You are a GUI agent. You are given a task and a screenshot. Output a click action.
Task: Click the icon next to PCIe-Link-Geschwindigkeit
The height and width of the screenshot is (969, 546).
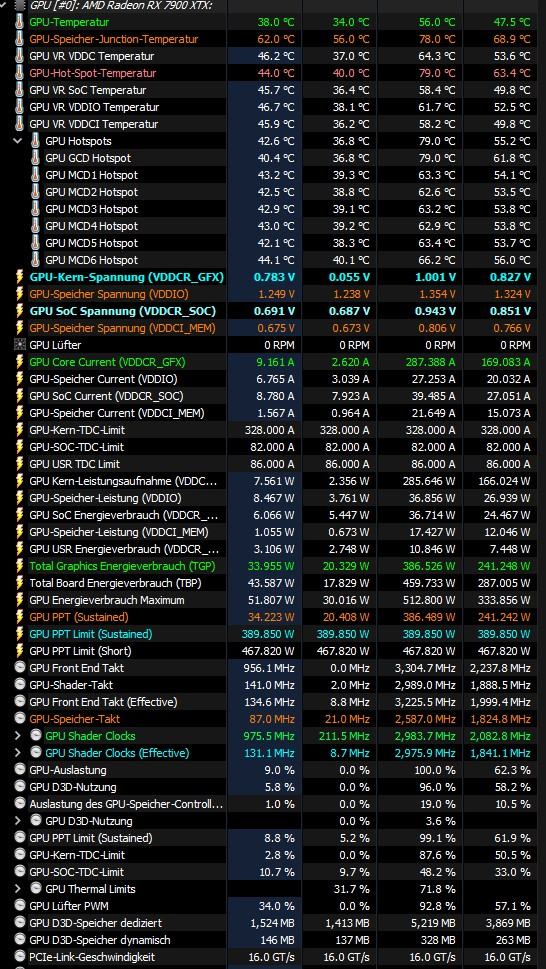point(20,957)
